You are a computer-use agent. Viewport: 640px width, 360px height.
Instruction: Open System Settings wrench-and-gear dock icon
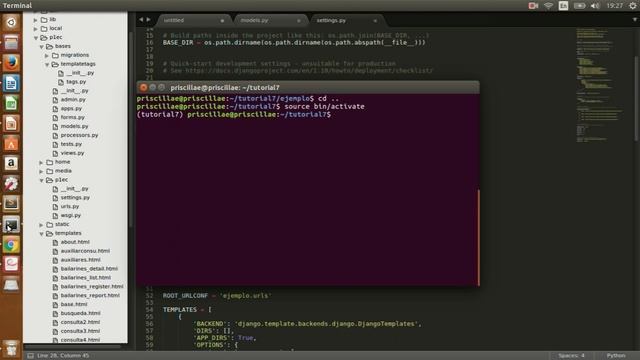(x=11, y=183)
